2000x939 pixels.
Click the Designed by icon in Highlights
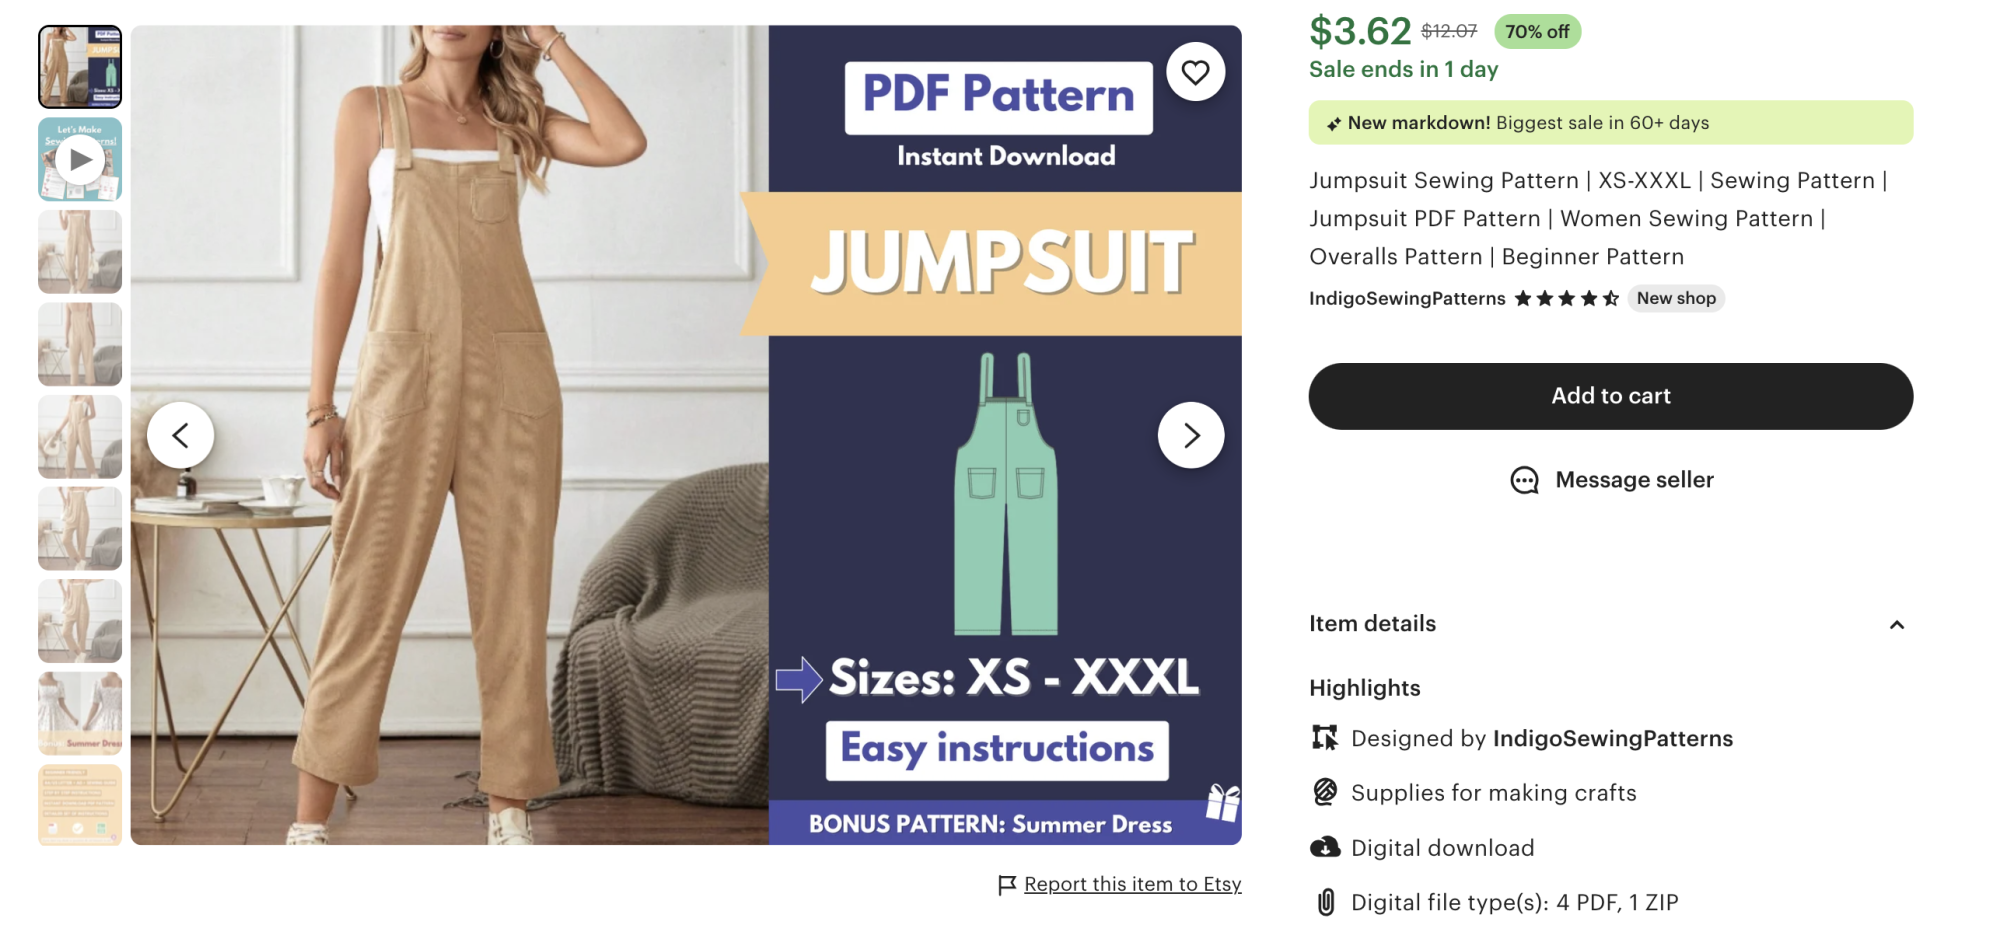pyautogui.click(x=1325, y=738)
